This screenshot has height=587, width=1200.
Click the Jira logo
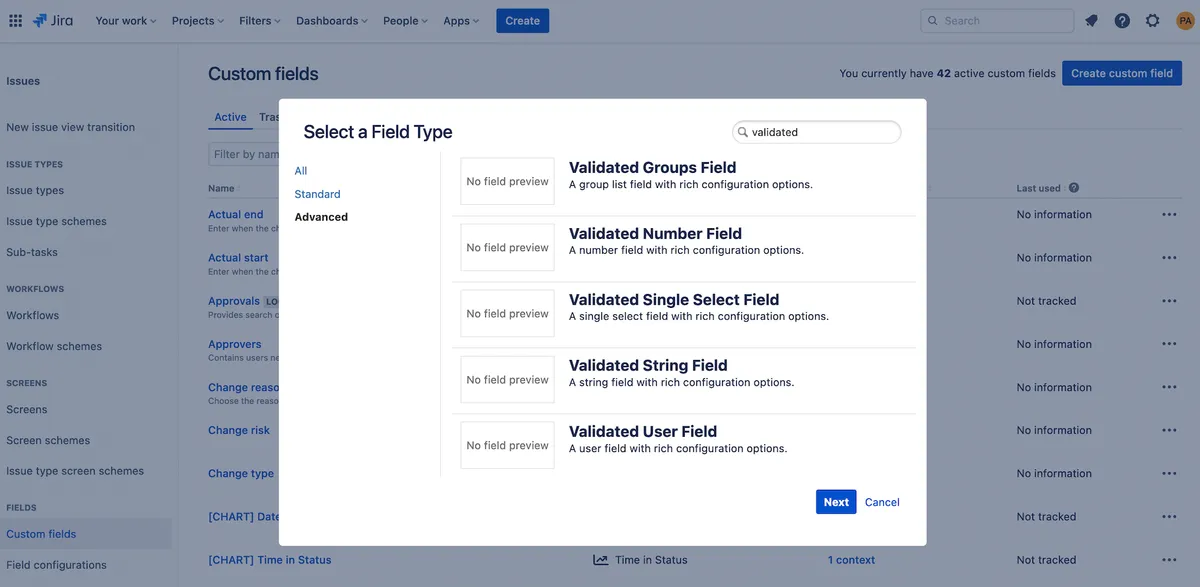pyautogui.click(x=55, y=20)
